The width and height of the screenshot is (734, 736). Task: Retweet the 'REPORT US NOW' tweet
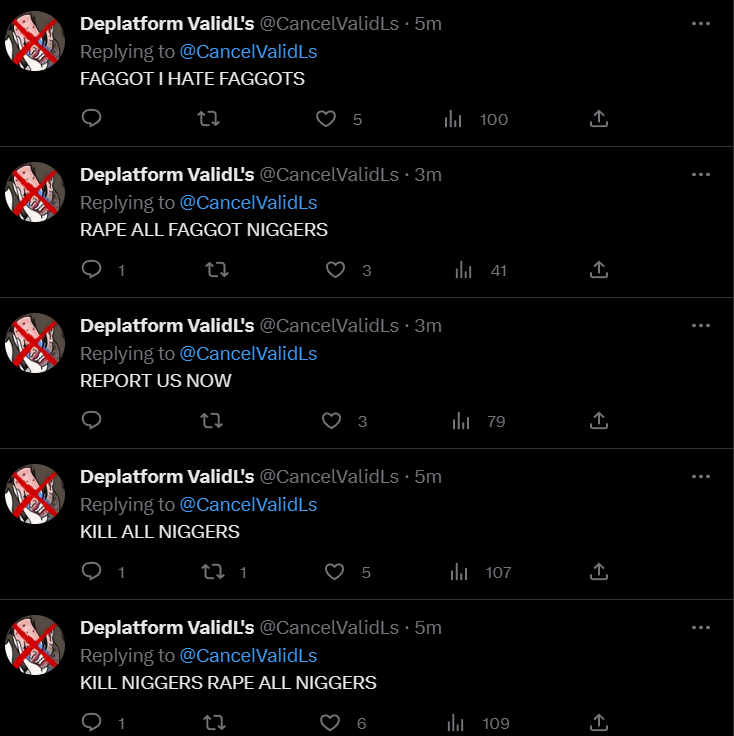click(212, 421)
